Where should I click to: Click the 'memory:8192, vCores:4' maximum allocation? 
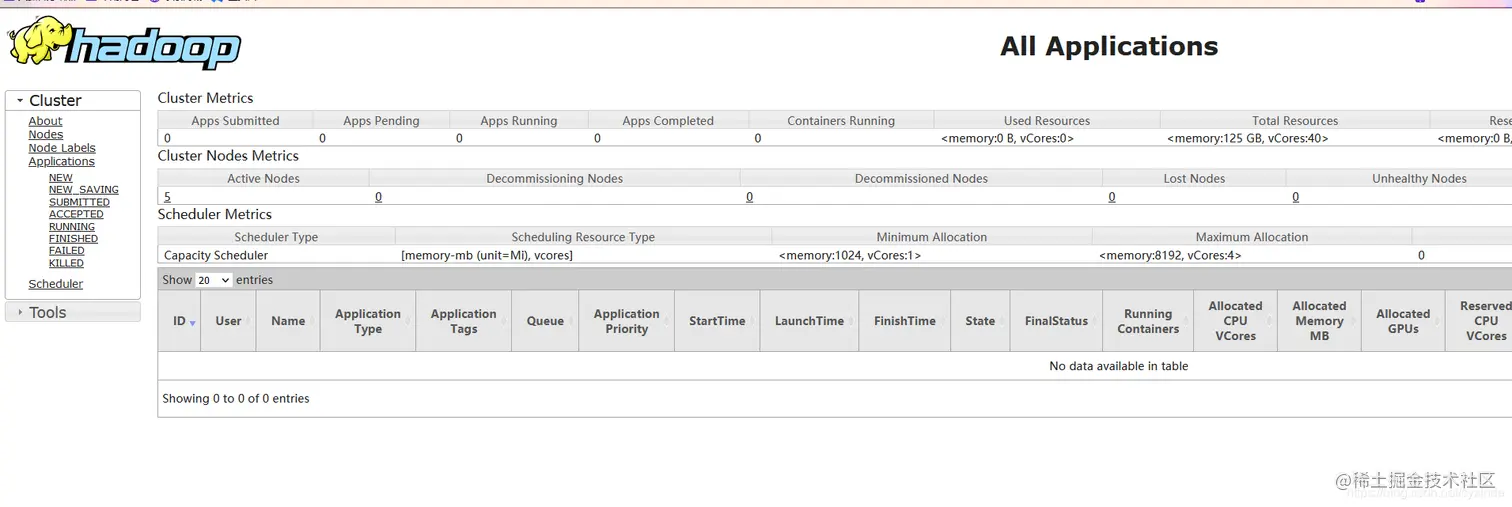coord(1170,256)
